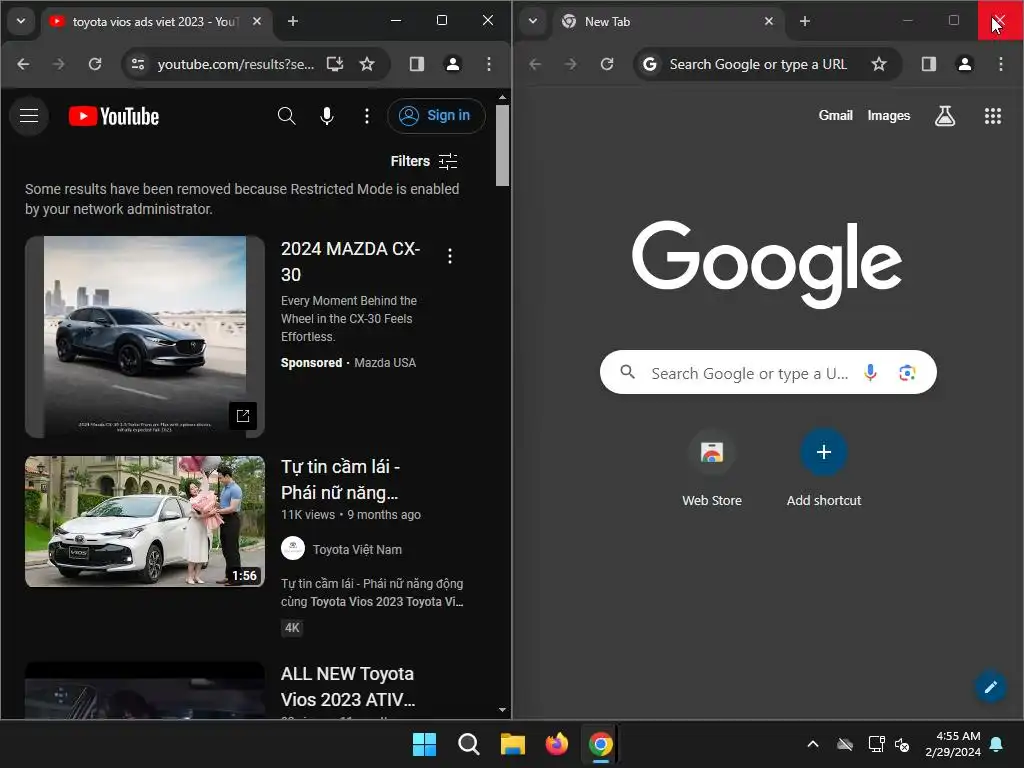Image resolution: width=1024 pixels, height=768 pixels.
Task: Open YouTube search magnifier icon
Action: (286, 116)
